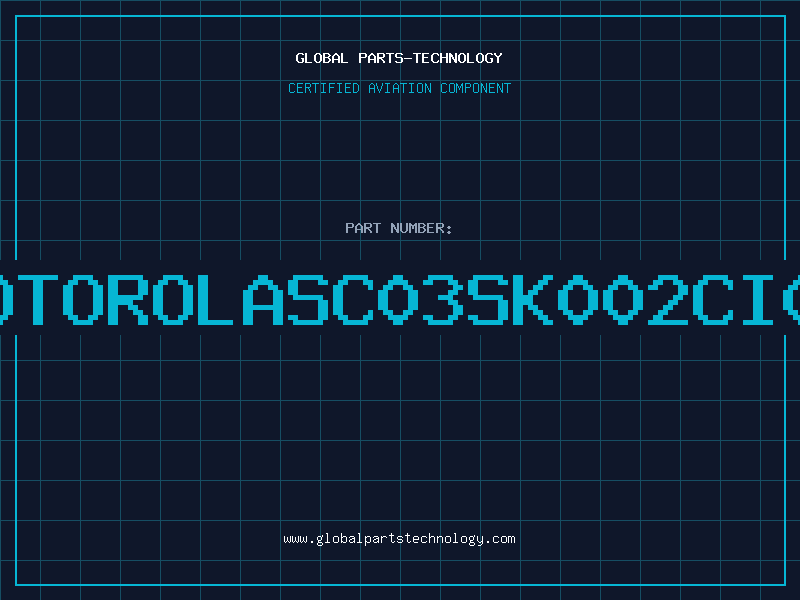Select the GLOBAL word in the header
This screenshot has width=800, height=600.
point(321,58)
